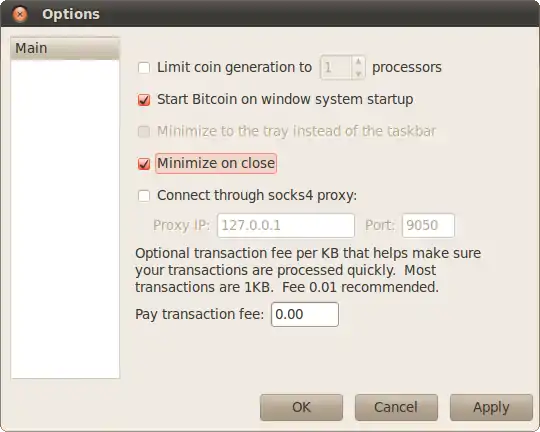Uncheck the Minimize on close checkbox
This screenshot has width=540, height=432.
click(144, 164)
